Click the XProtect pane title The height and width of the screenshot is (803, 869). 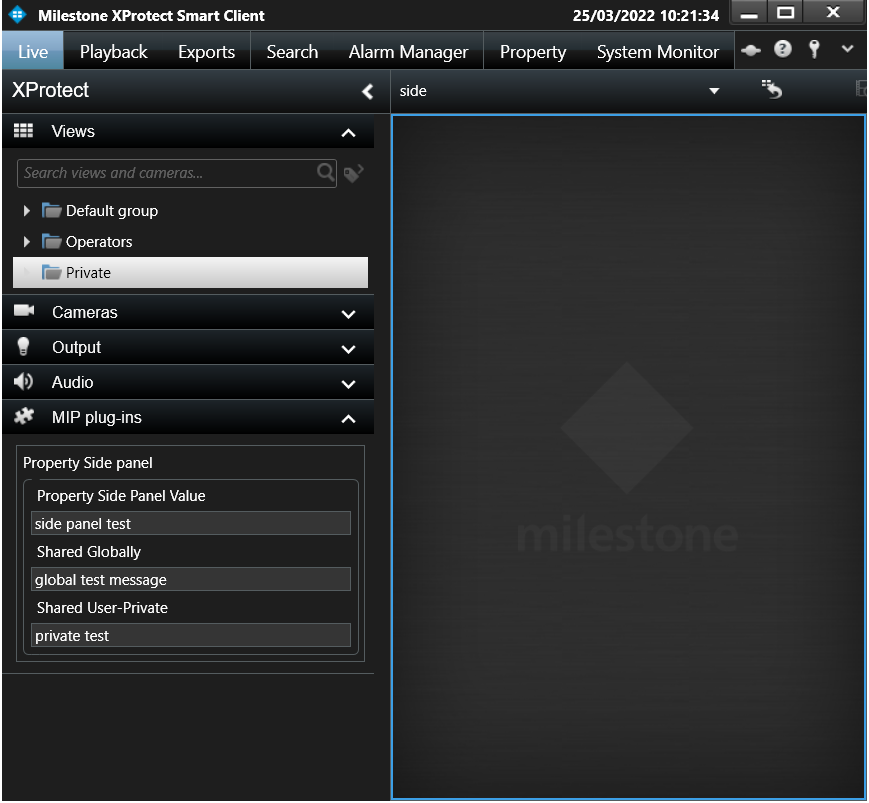pos(50,90)
